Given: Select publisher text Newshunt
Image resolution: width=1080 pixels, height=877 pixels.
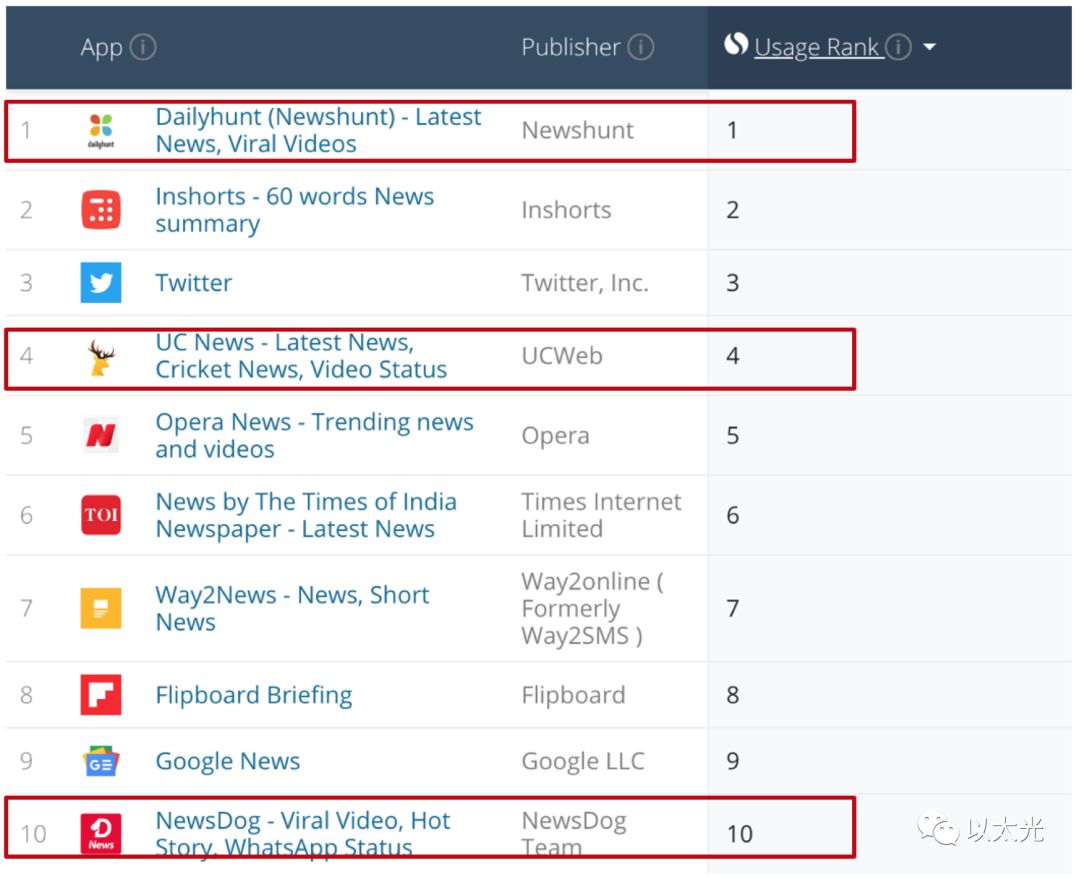Looking at the screenshot, I should click(577, 130).
